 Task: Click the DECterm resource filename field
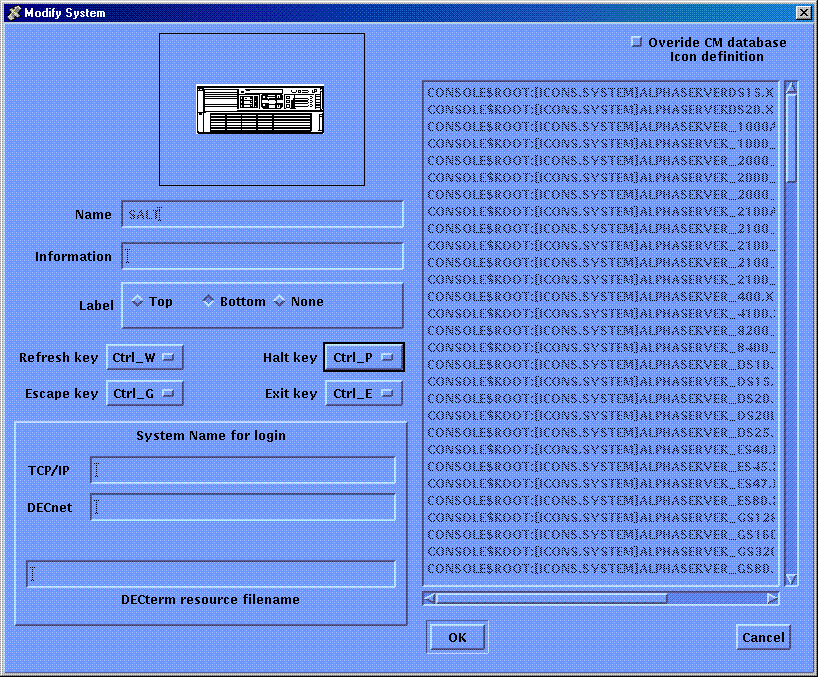[x=211, y=574]
